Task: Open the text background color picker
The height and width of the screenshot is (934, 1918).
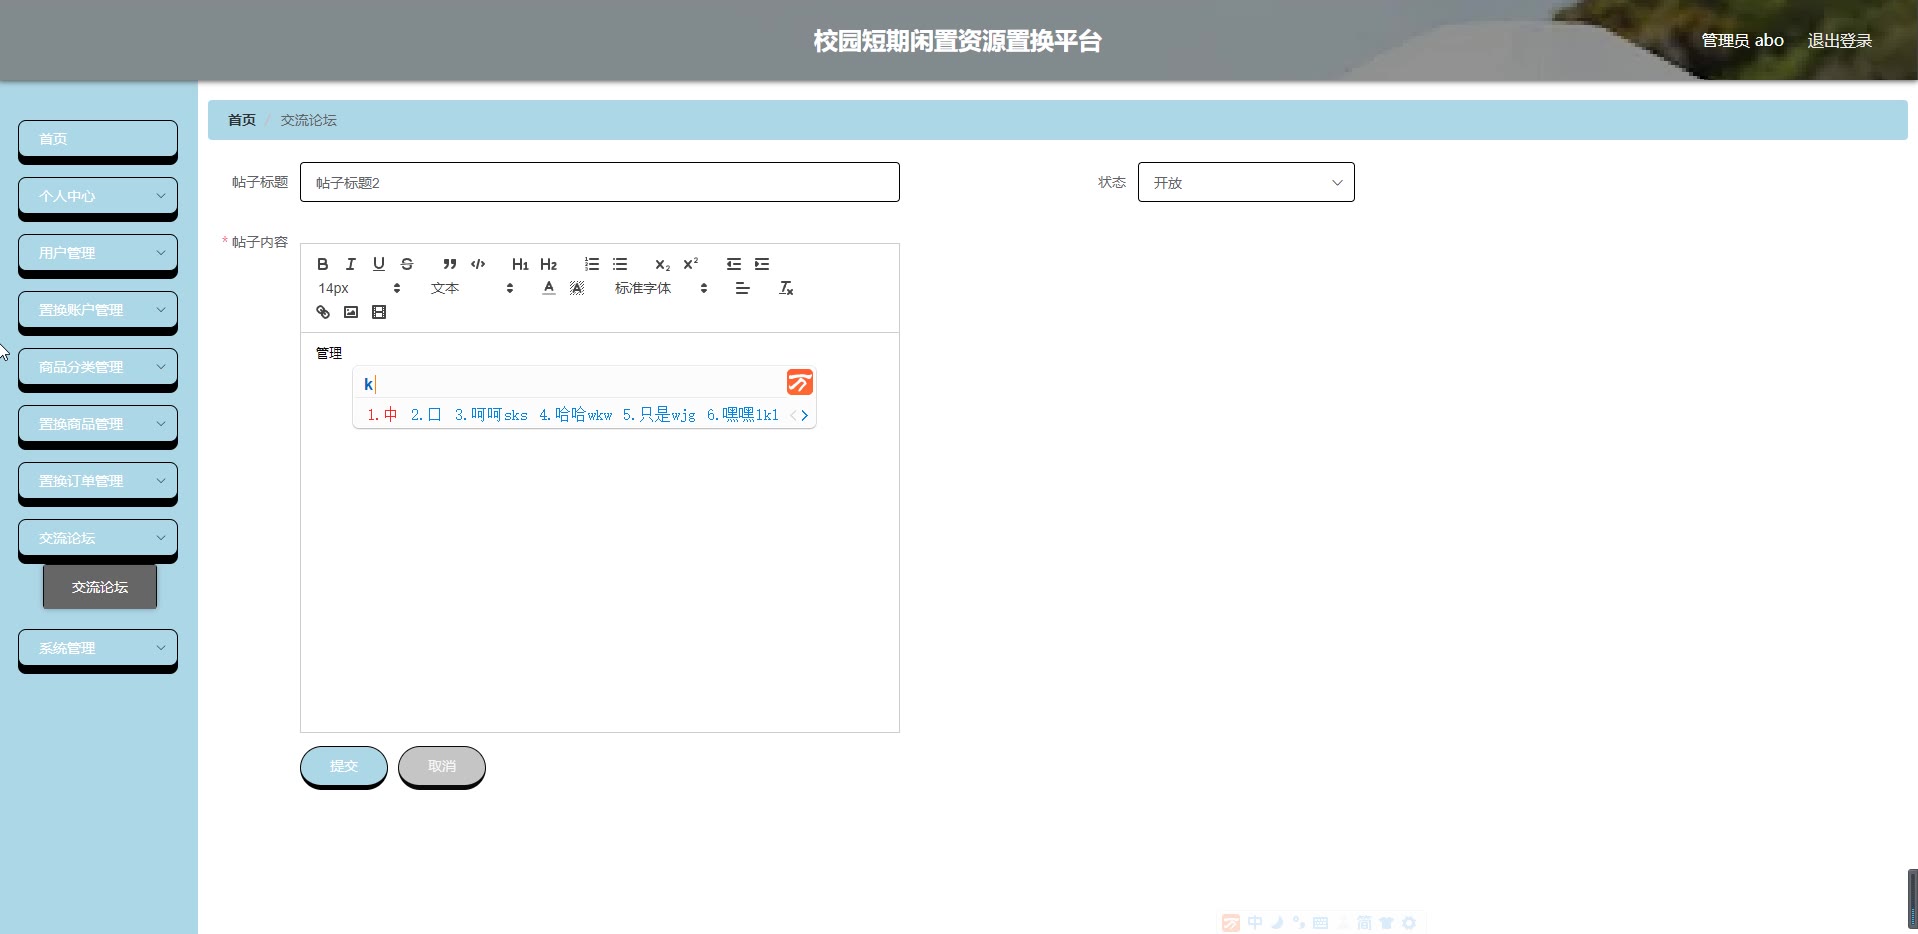Action: pos(576,288)
